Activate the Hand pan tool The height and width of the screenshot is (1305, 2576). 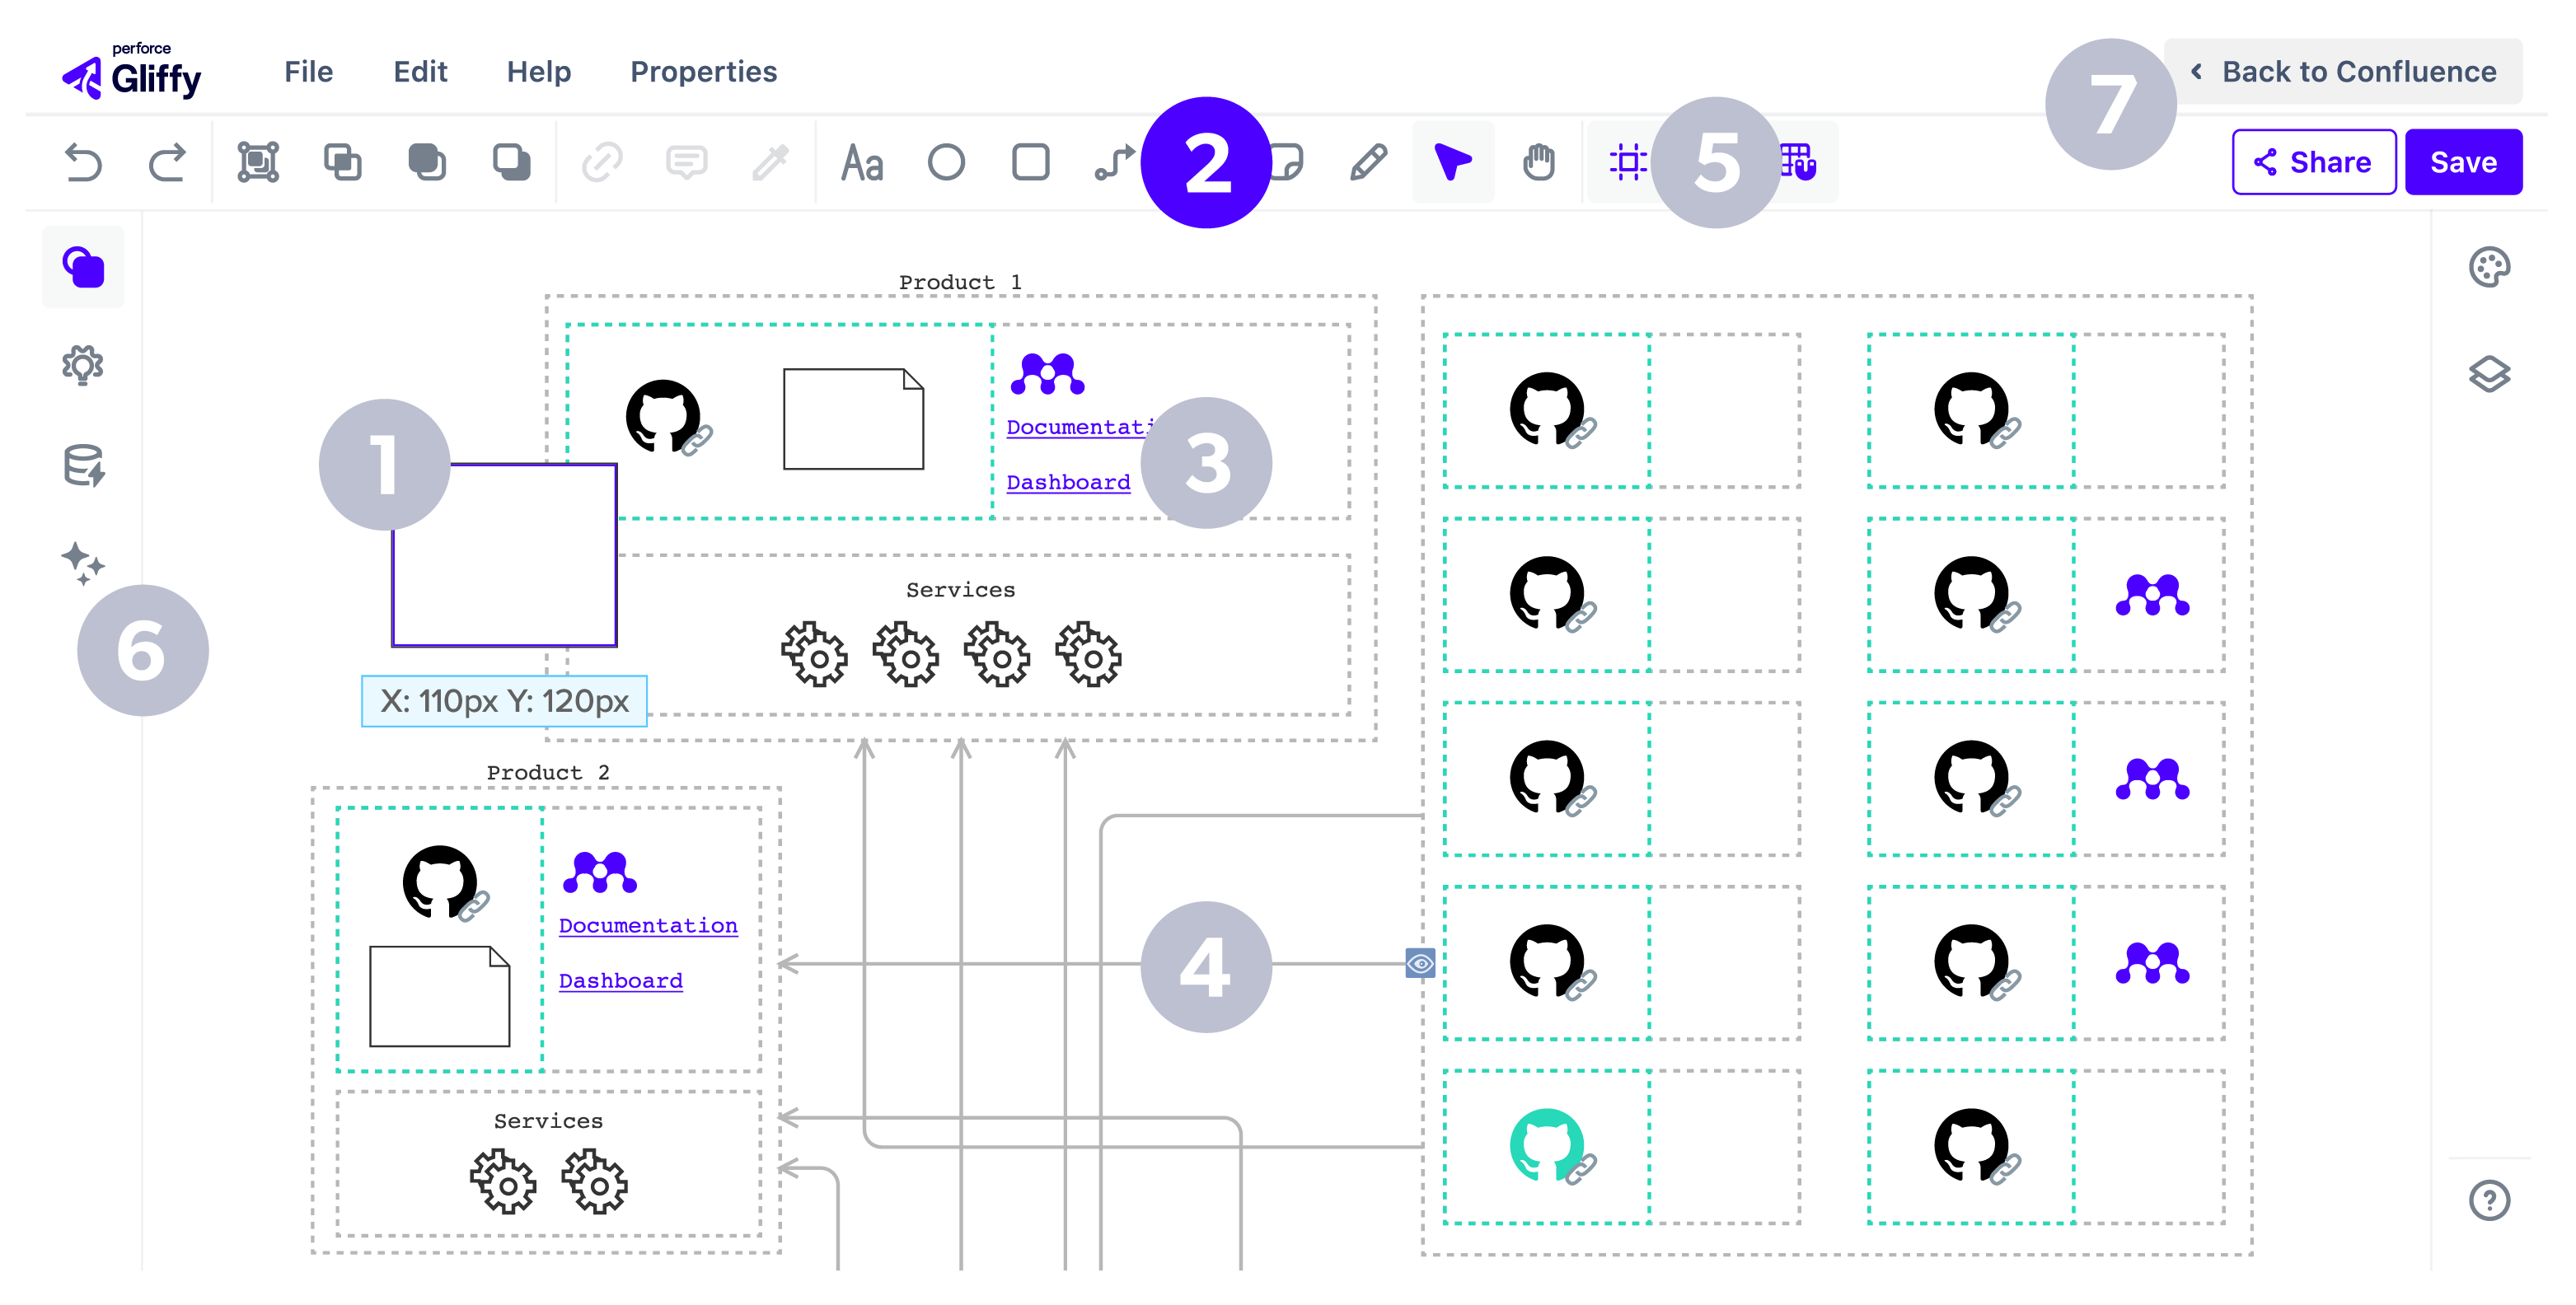[1538, 162]
